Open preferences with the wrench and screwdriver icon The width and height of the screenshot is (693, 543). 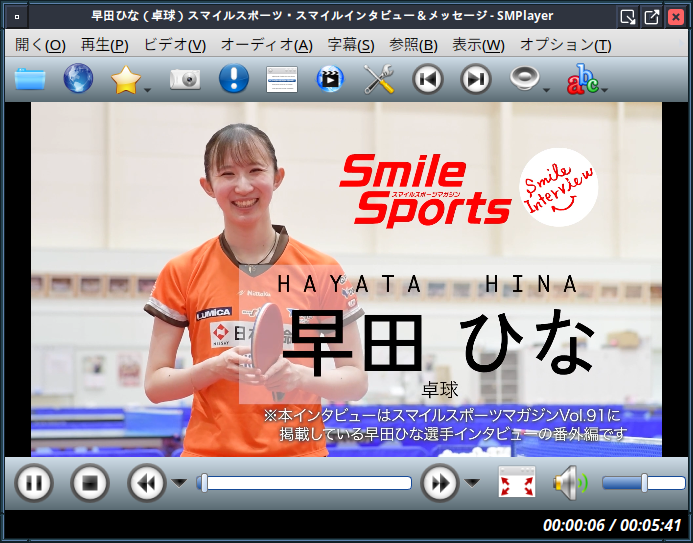click(379, 79)
